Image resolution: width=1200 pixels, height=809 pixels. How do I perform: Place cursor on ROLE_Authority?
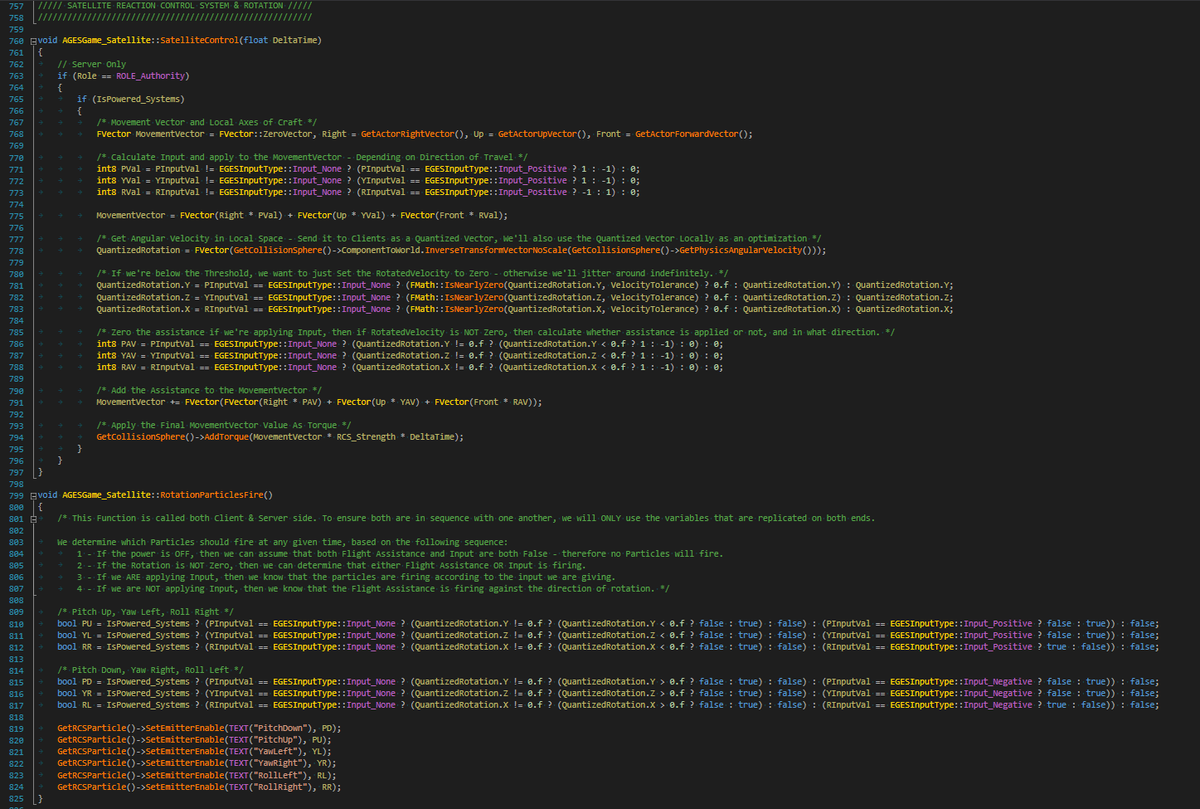(151, 75)
